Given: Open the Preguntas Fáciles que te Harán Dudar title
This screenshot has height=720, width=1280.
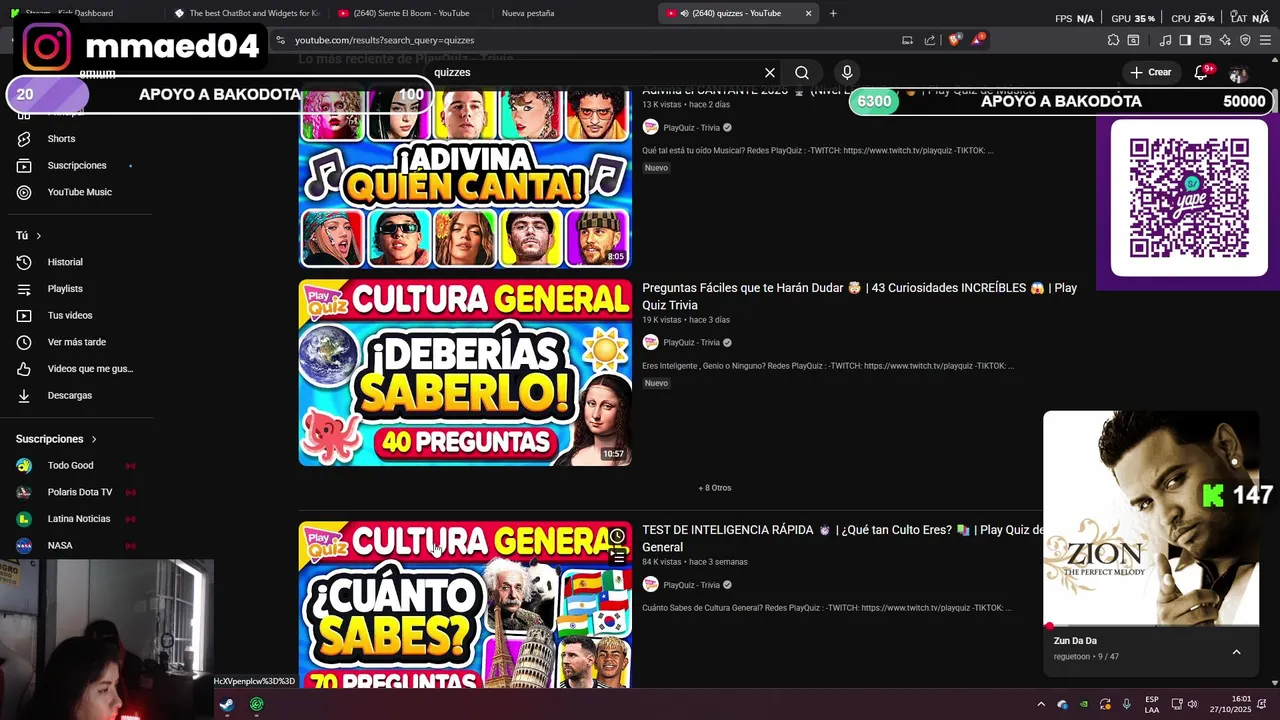Looking at the screenshot, I should 859,296.
